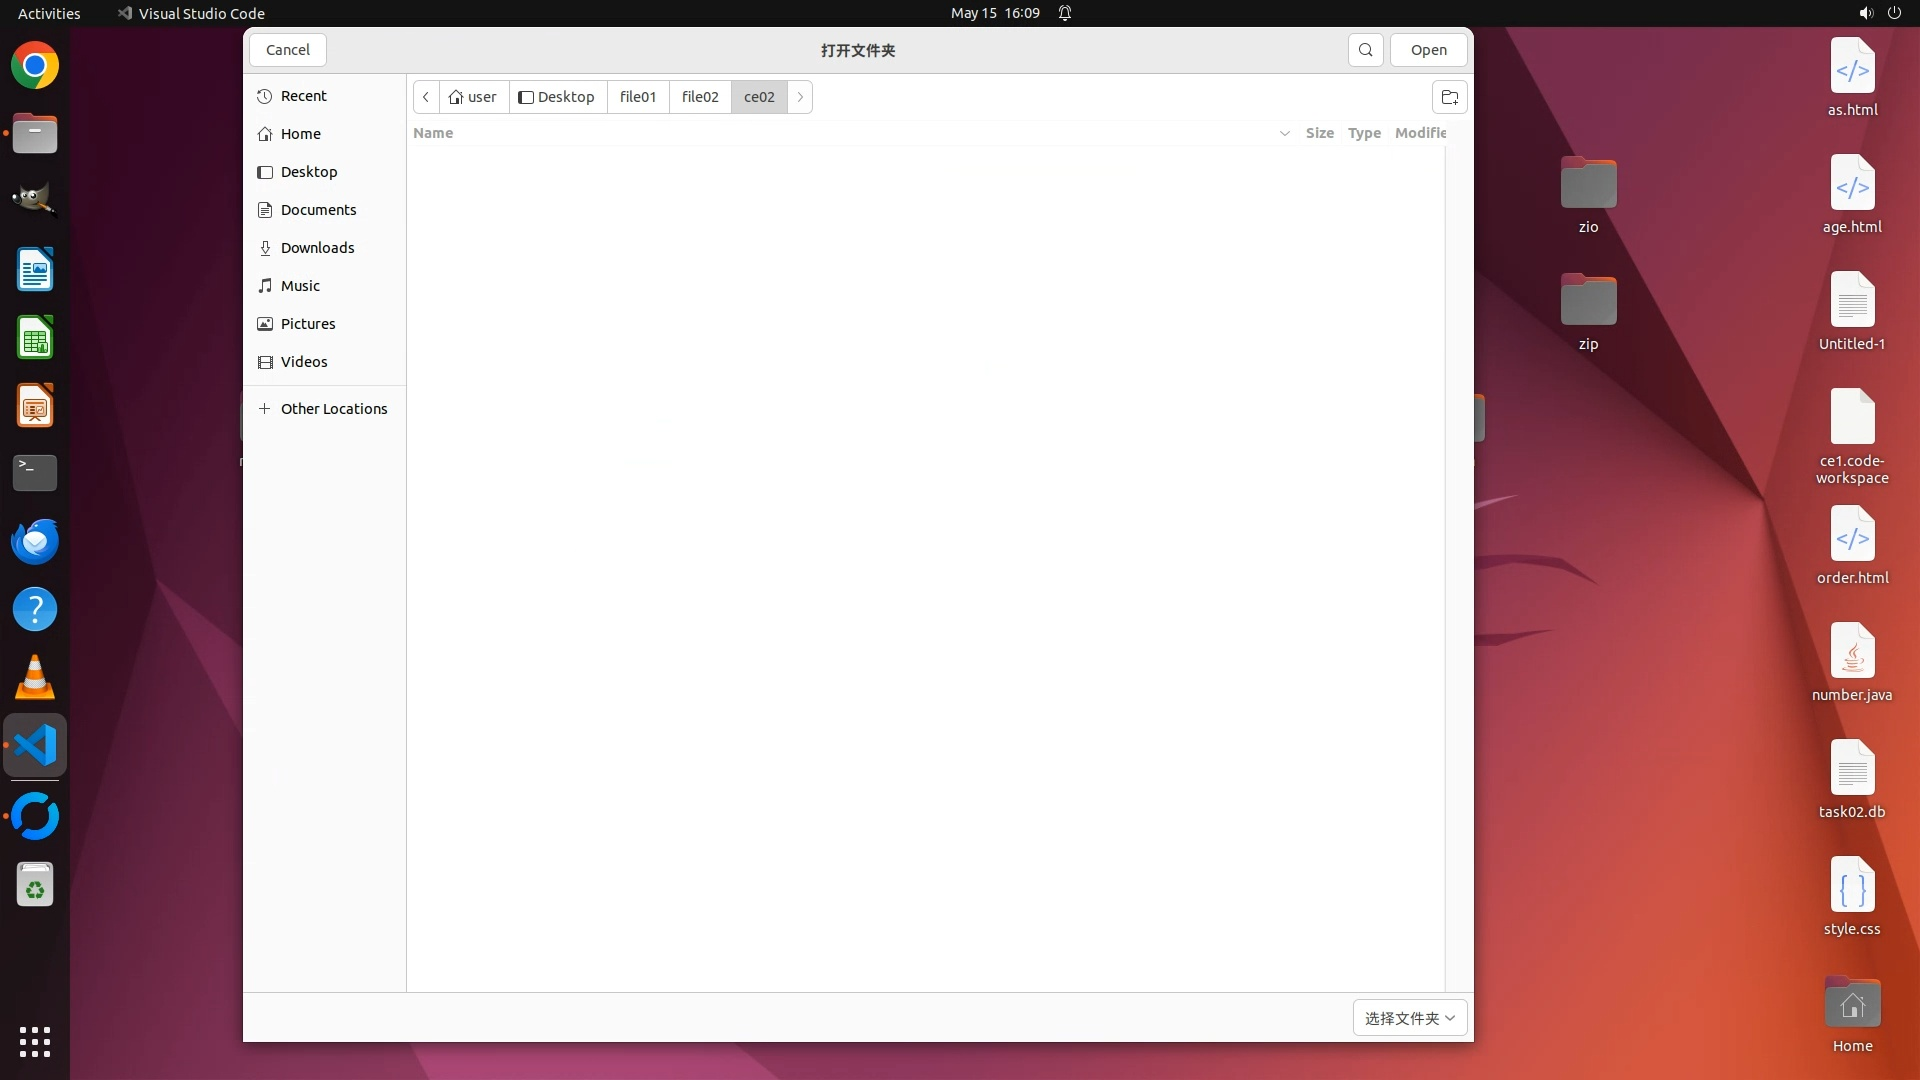Select the Desktop path segment
This screenshot has width=1920, height=1080.
[x=557, y=97]
